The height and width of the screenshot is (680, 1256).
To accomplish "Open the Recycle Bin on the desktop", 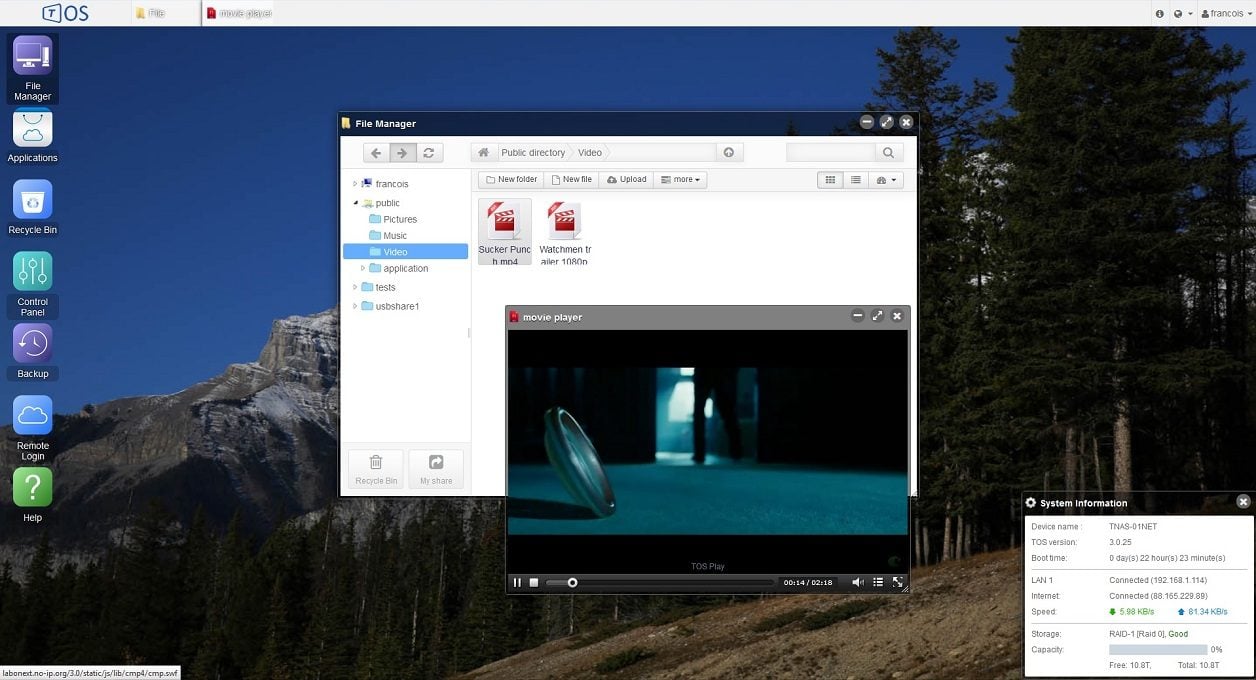I will click(32, 208).
